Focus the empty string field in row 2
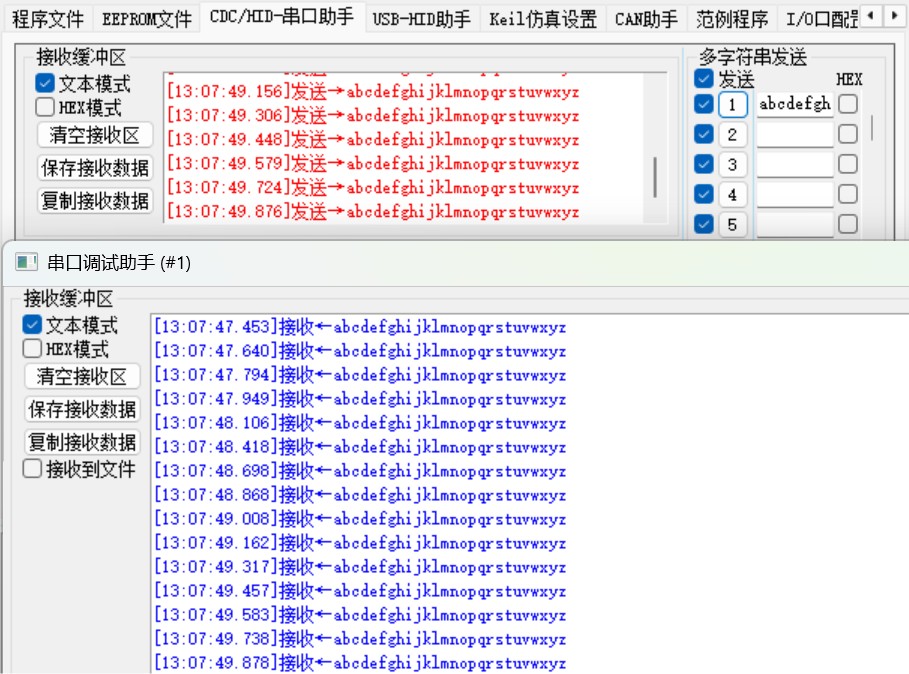Image resolution: width=909 pixels, height=674 pixels. click(x=795, y=134)
